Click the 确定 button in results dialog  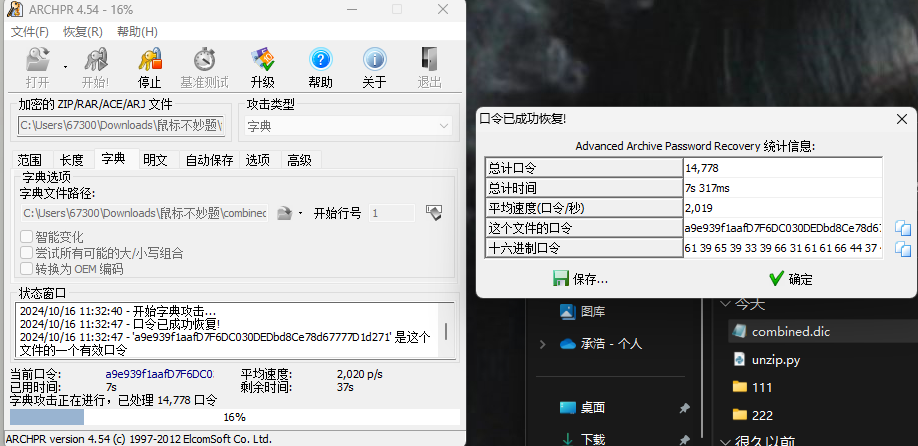tap(791, 279)
